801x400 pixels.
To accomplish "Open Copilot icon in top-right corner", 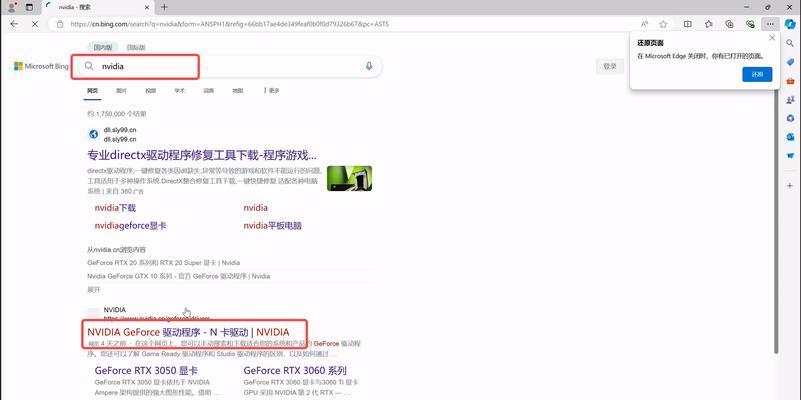I will coord(790,24).
